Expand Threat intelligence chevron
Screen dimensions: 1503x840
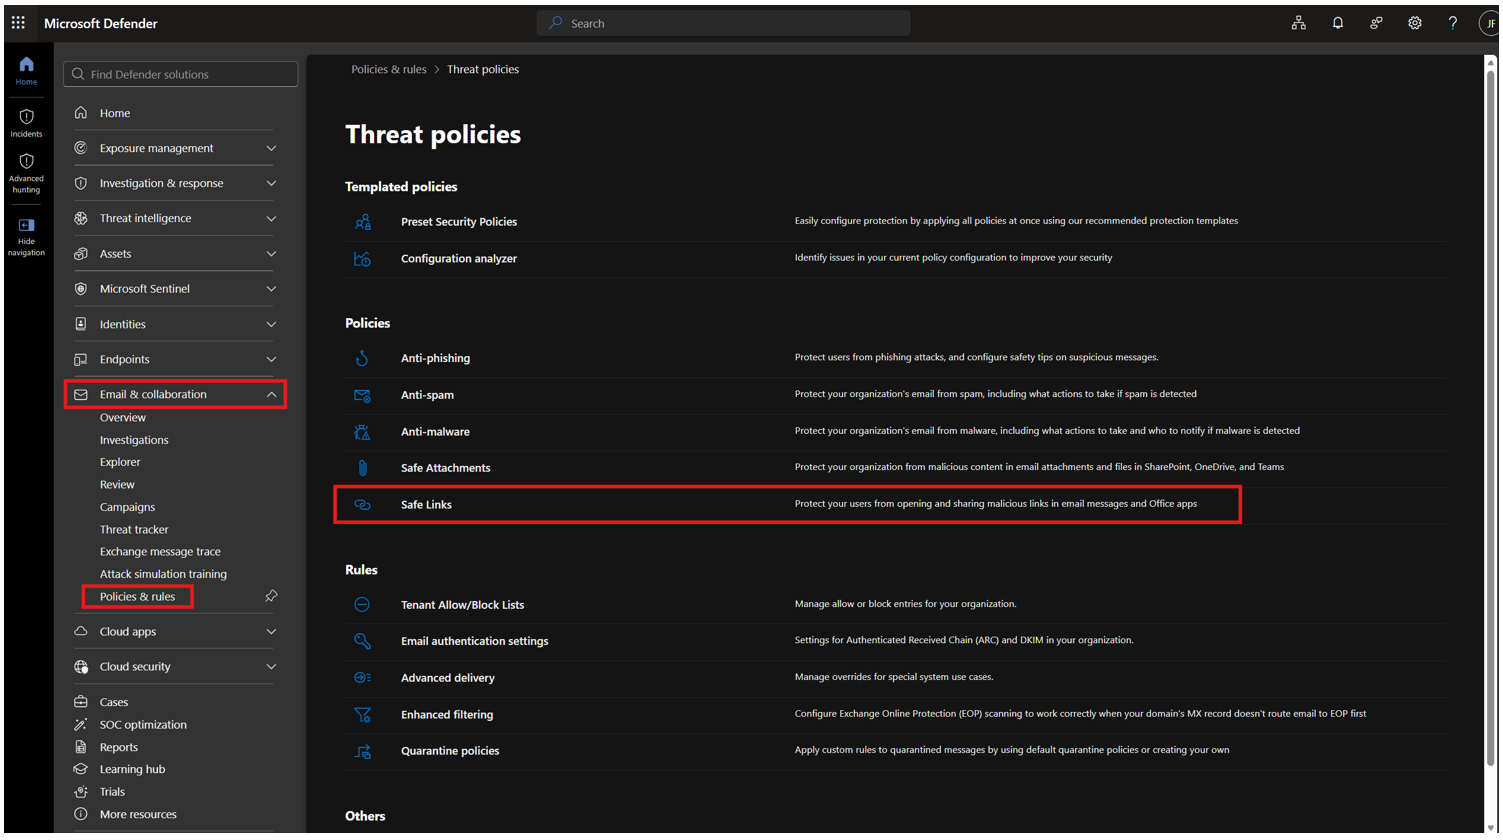tap(271, 218)
